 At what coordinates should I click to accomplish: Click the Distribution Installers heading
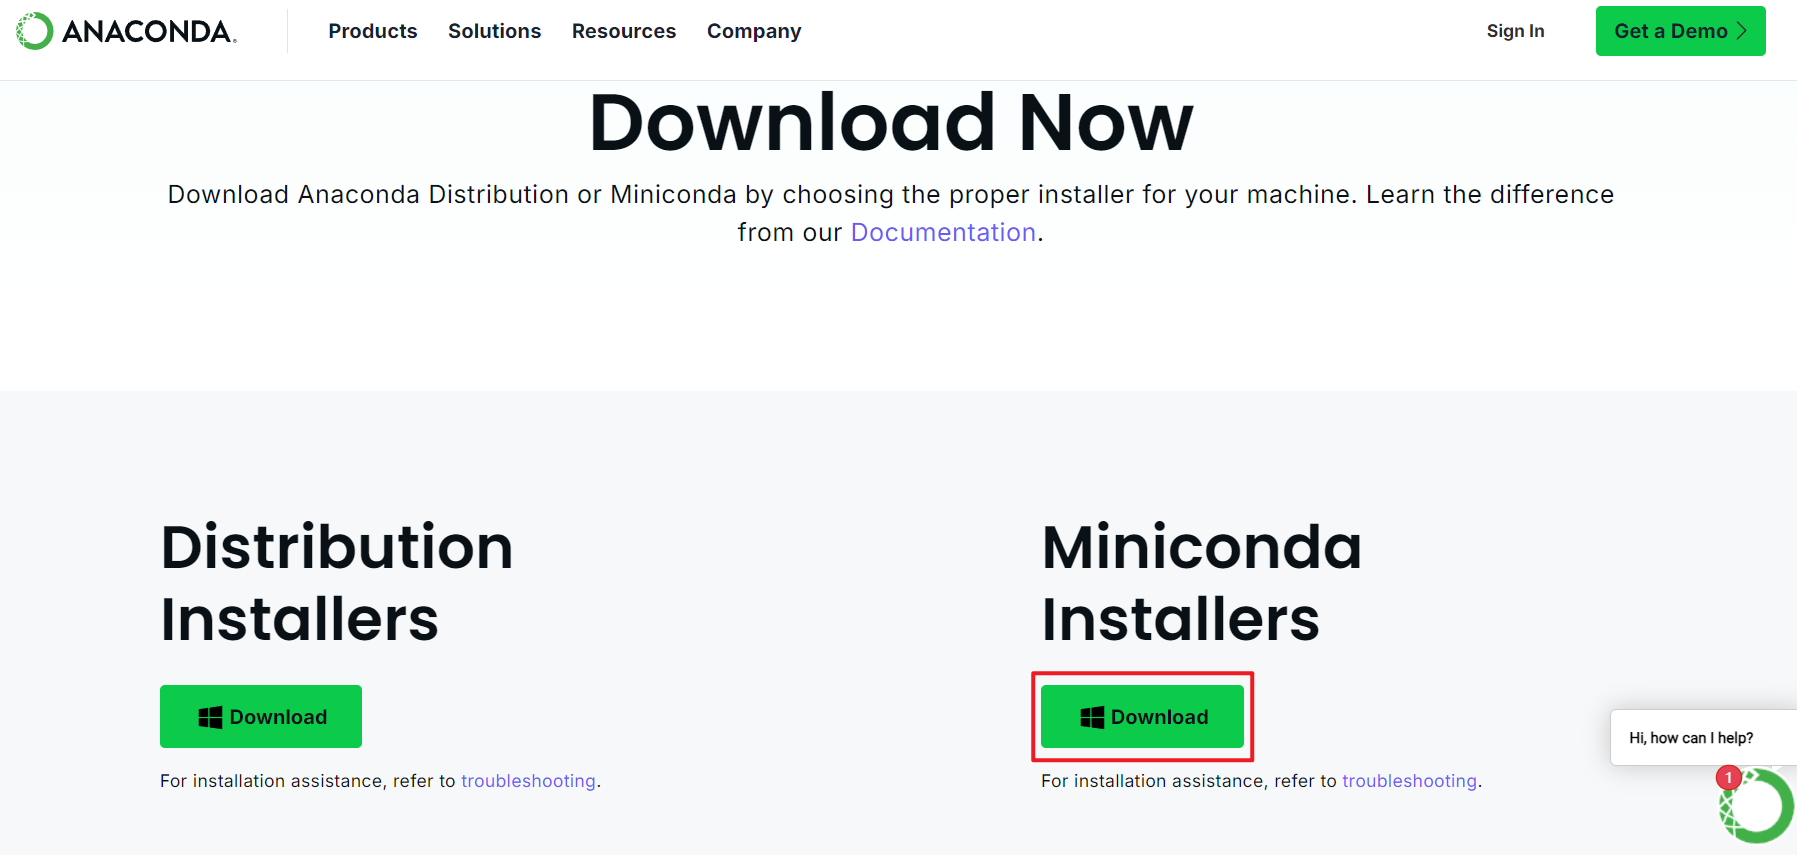coord(336,583)
